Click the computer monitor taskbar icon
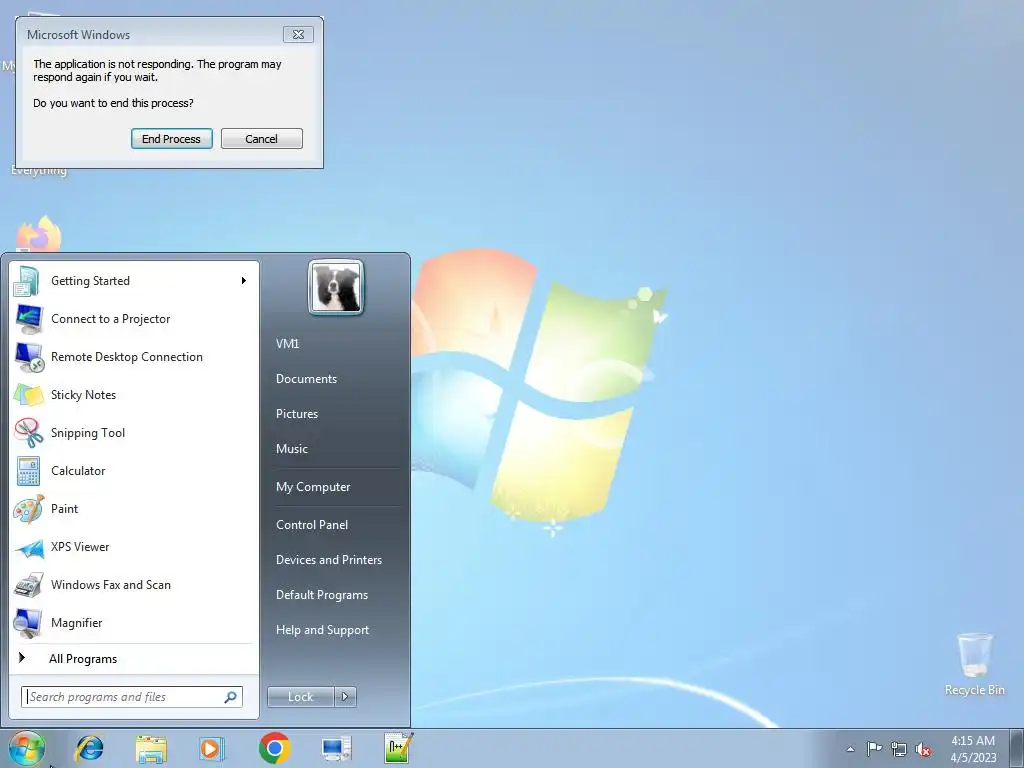1024x768 pixels. 336,748
